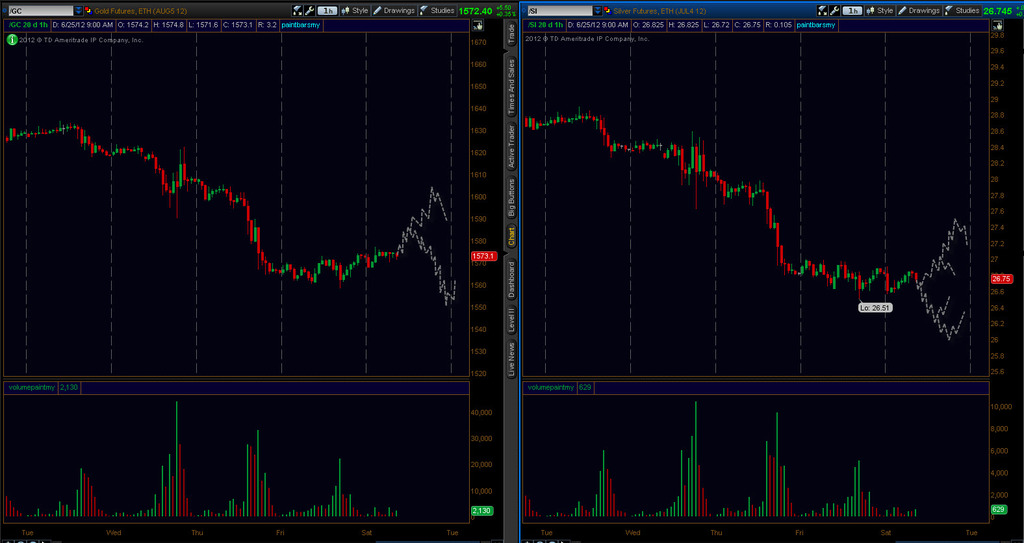The width and height of the screenshot is (1024, 543).
Task: Switch to Times And Sales side tab
Action: click(x=511, y=85)
